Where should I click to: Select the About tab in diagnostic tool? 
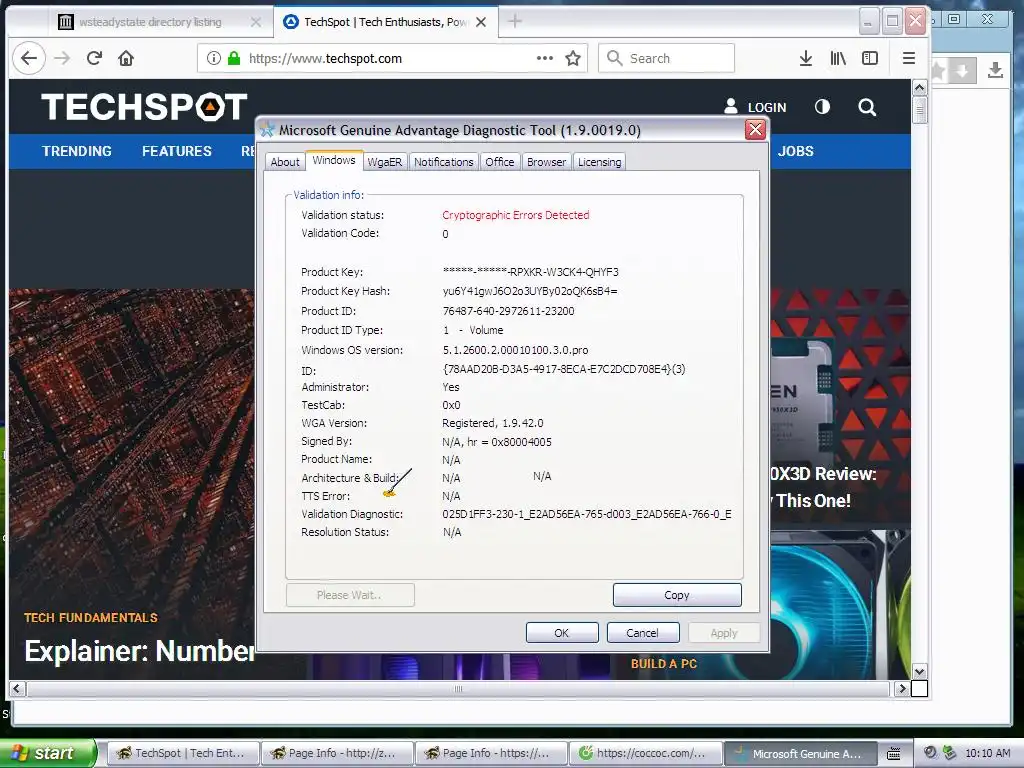(285, 162)
